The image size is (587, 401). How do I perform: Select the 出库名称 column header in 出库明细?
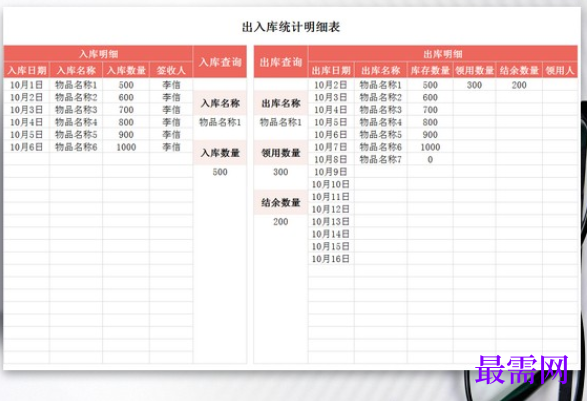pyautogui.click(x=380, y=70)
